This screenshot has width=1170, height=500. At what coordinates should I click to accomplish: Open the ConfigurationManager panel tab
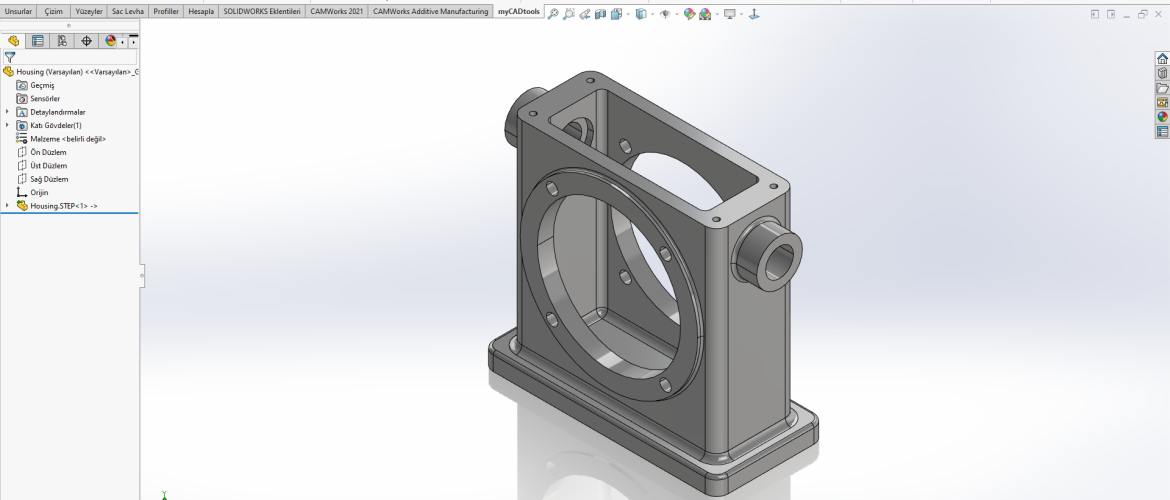(x=62, y=41)
